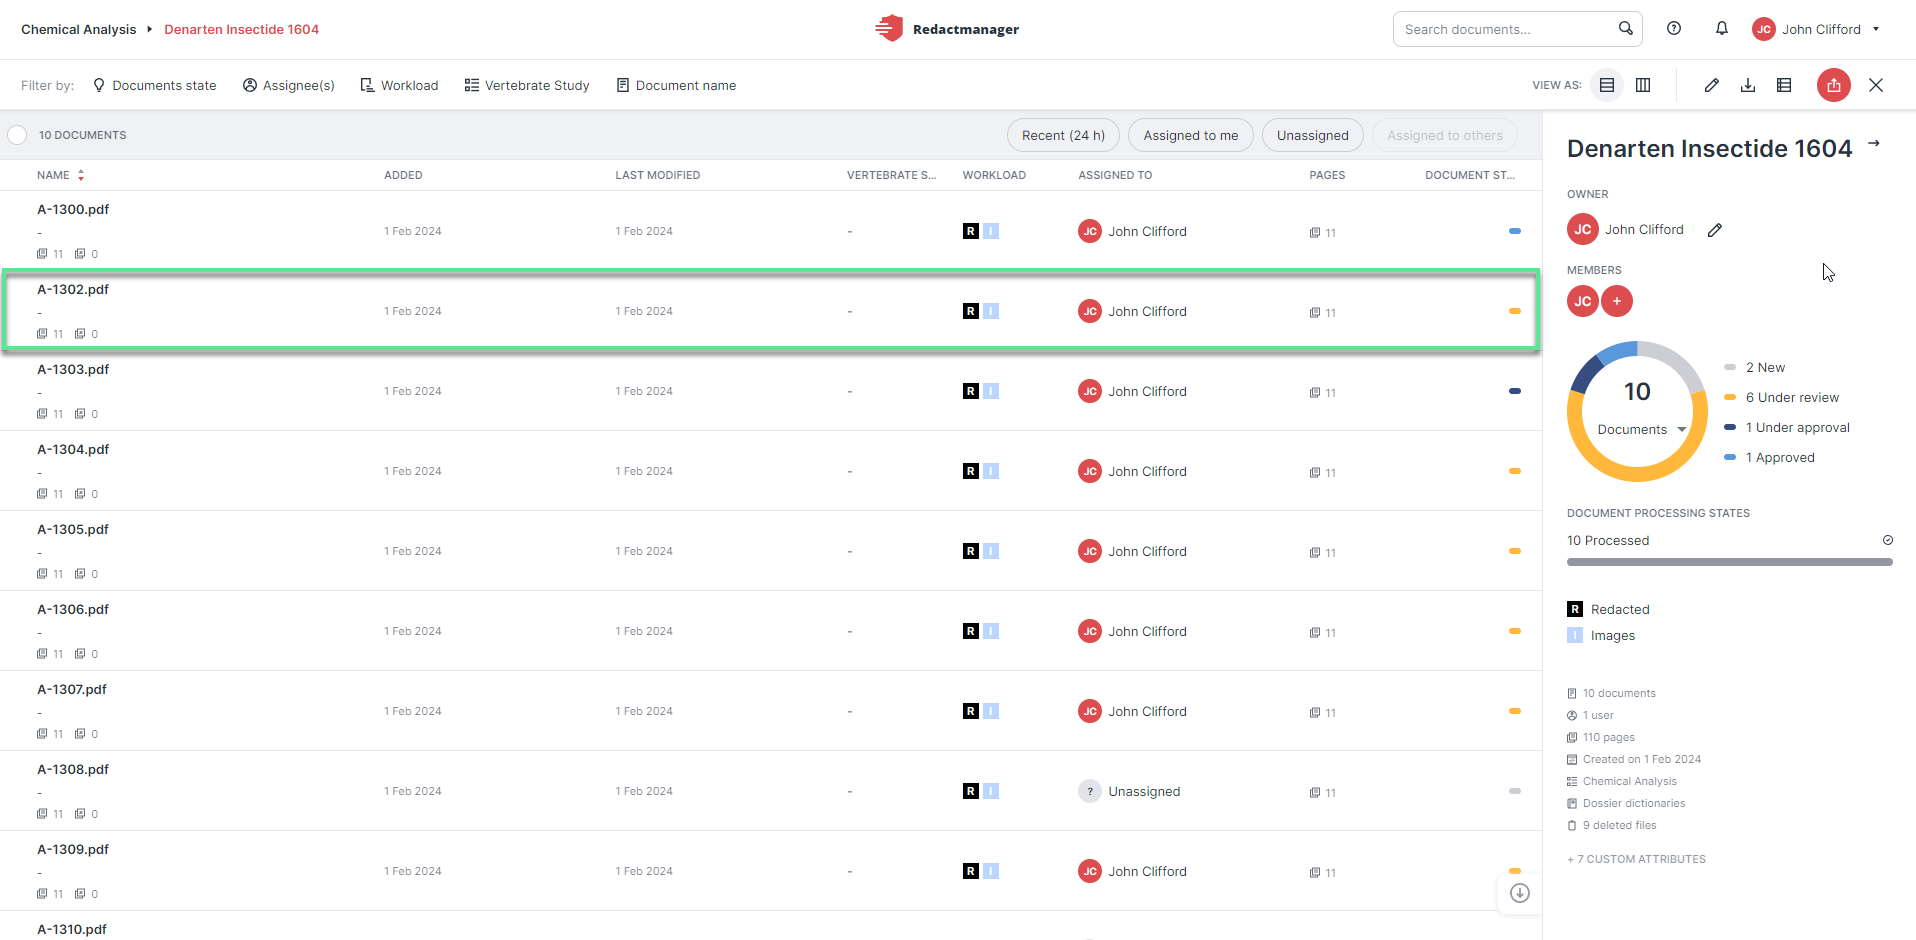Screen dimensions: 1916x940
Task: Open the Document name filter
Action: [x=676, y=85]
